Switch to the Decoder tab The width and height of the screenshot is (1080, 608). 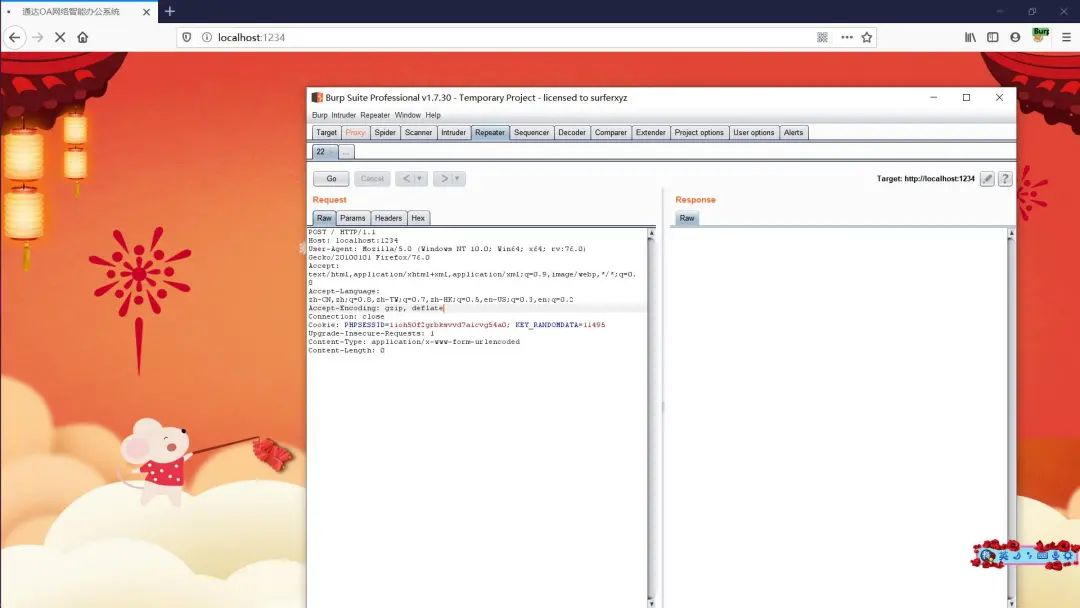(x=572, y=131)
